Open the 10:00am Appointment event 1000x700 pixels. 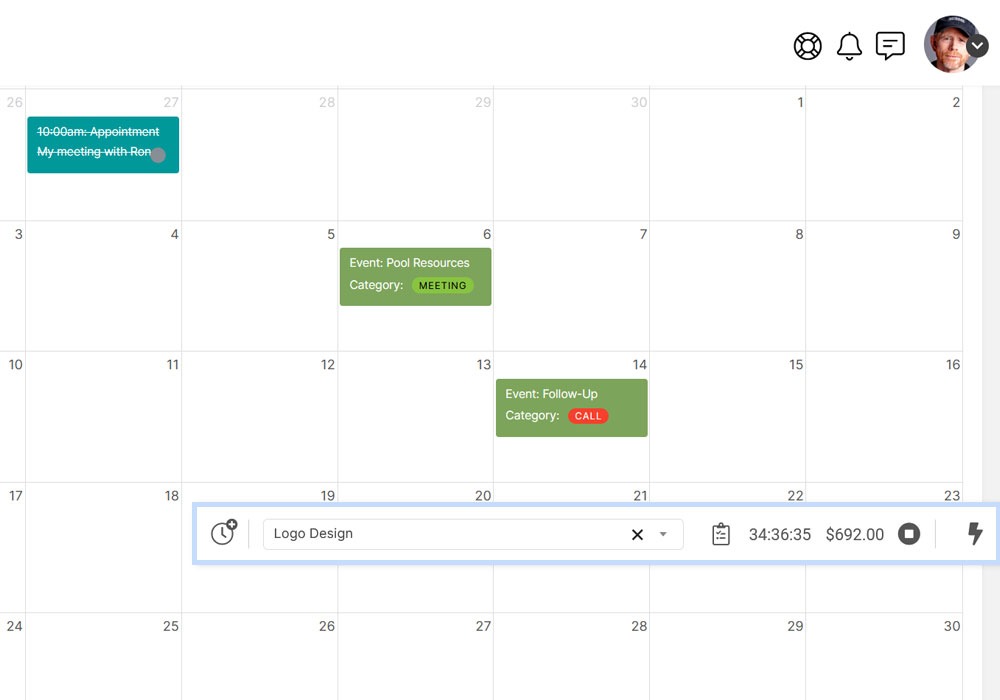(x=98, y=132)
